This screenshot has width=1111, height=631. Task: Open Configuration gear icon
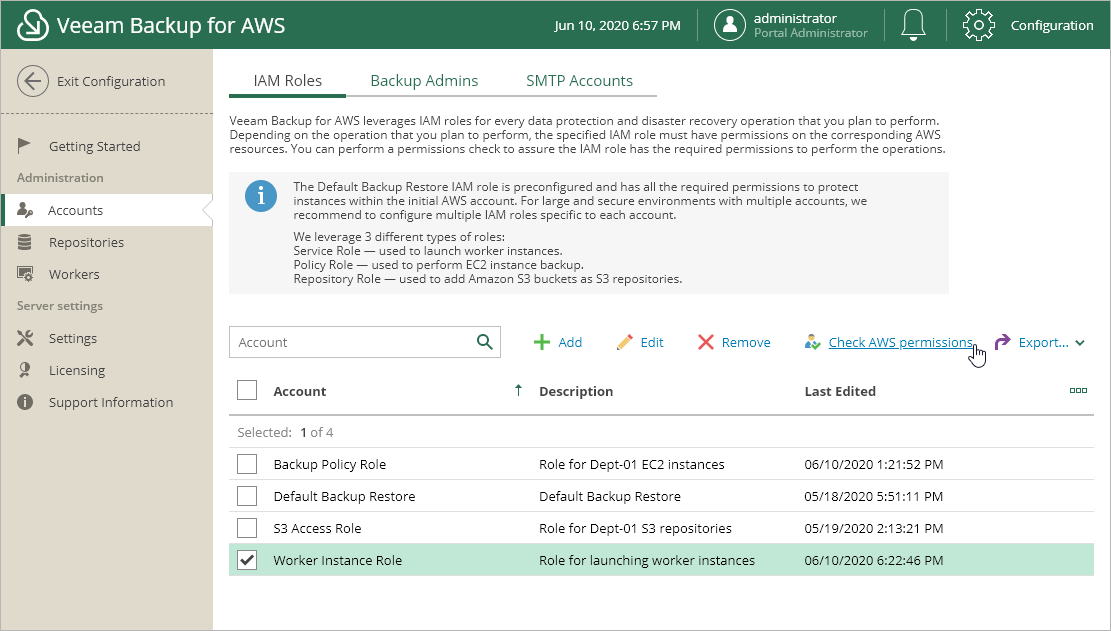(x=978, y=25)
